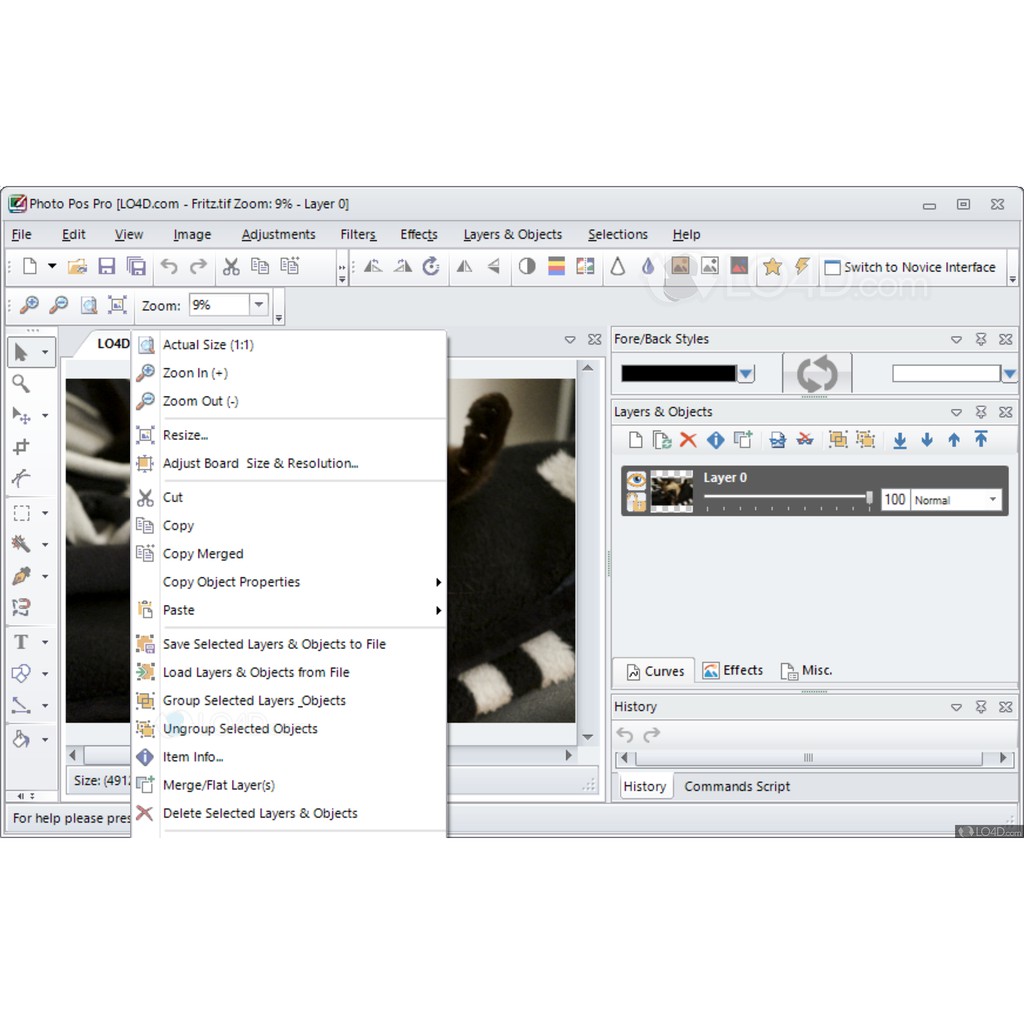1024x1024 pixels.
Task: Toggle the Layer 0 lock icon
Action: pos(636,502)
